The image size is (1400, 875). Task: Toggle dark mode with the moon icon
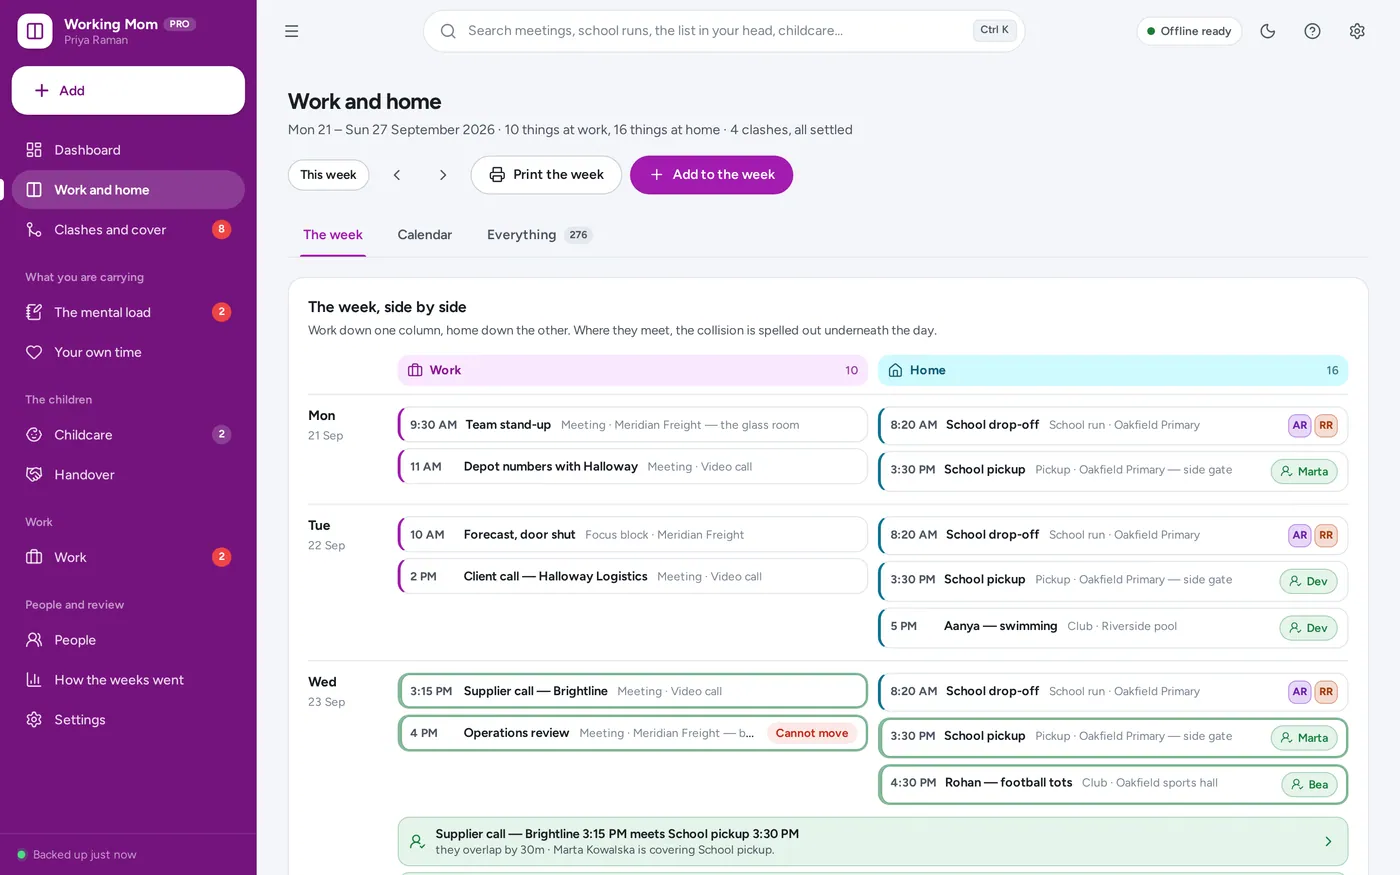coord(1268,31)
